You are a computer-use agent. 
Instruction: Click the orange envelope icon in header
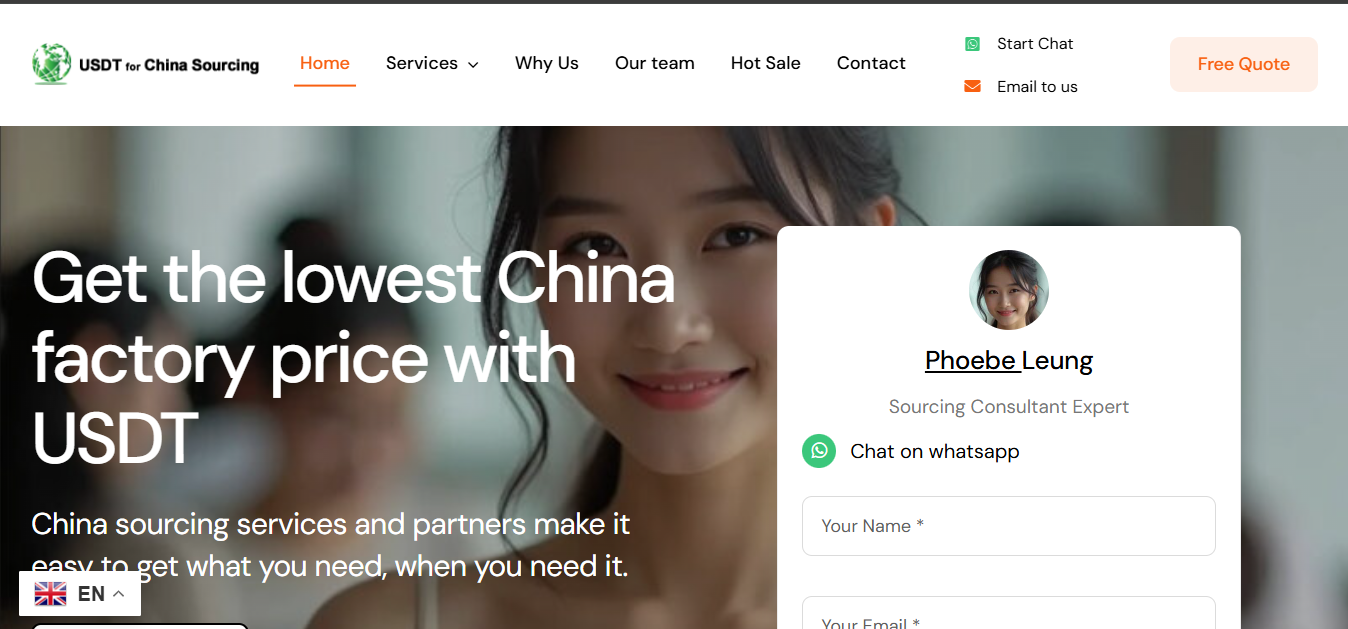[x=972, y=86]
